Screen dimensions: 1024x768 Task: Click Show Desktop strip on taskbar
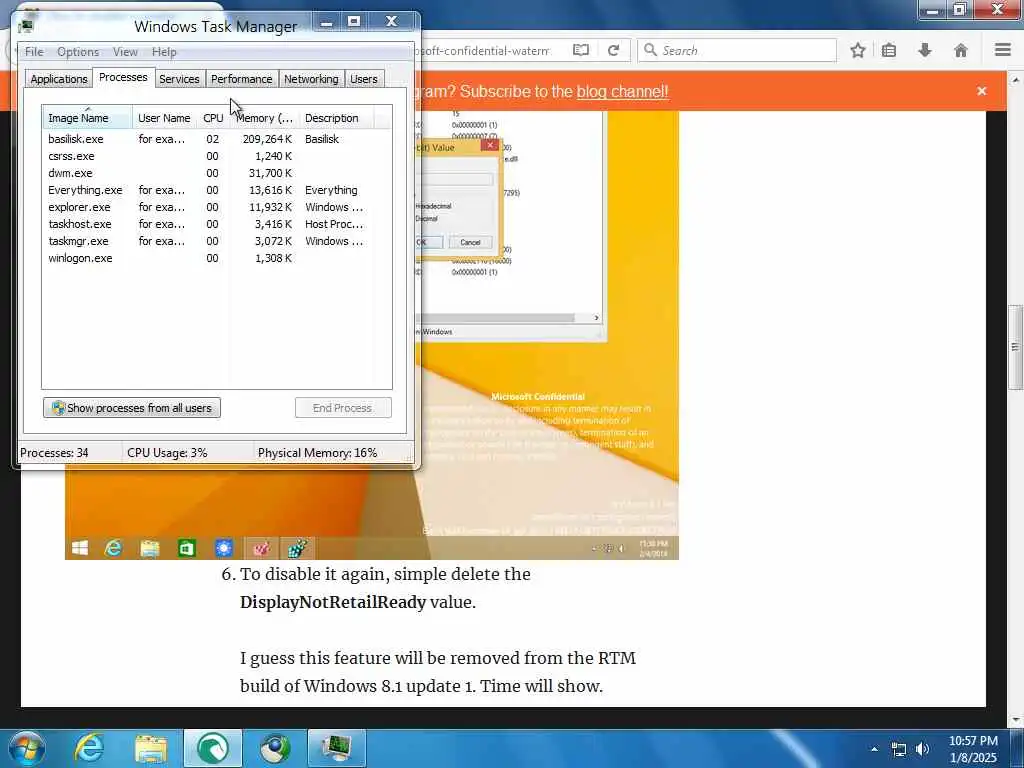pos(1017,748)
